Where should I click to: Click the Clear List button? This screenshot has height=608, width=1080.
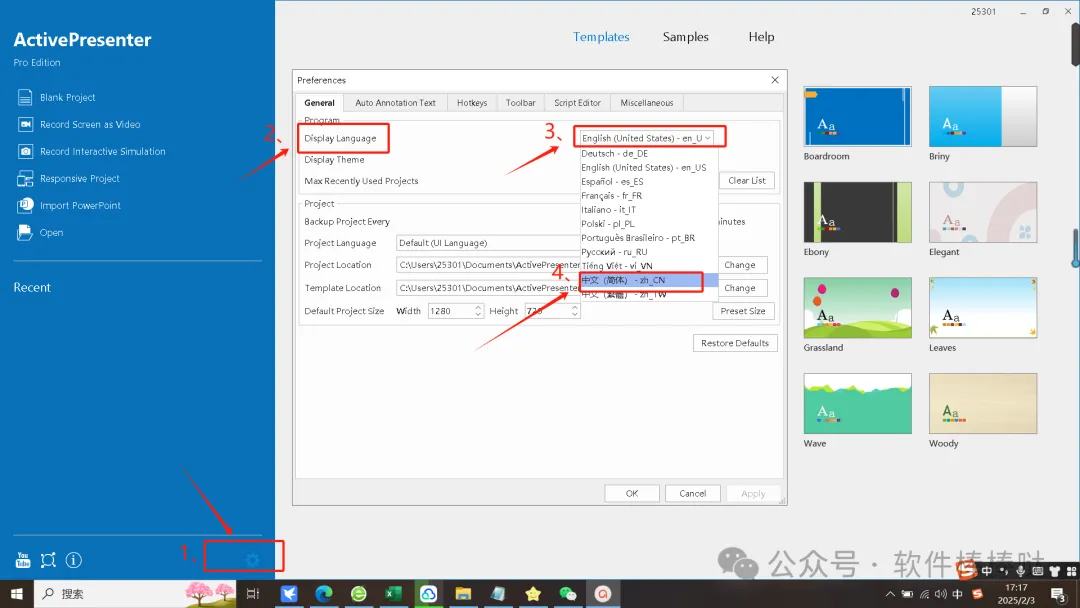click(x=747, y=180)
